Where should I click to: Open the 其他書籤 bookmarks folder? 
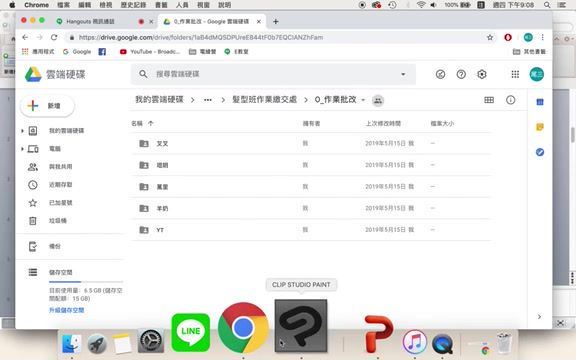click(529, 52)
